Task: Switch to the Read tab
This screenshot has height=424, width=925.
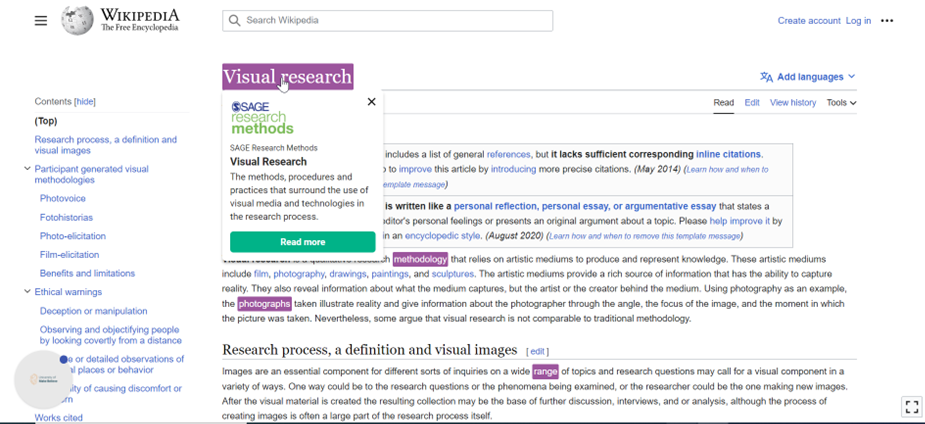Action: pyautogui.click(x=723, y=103)
